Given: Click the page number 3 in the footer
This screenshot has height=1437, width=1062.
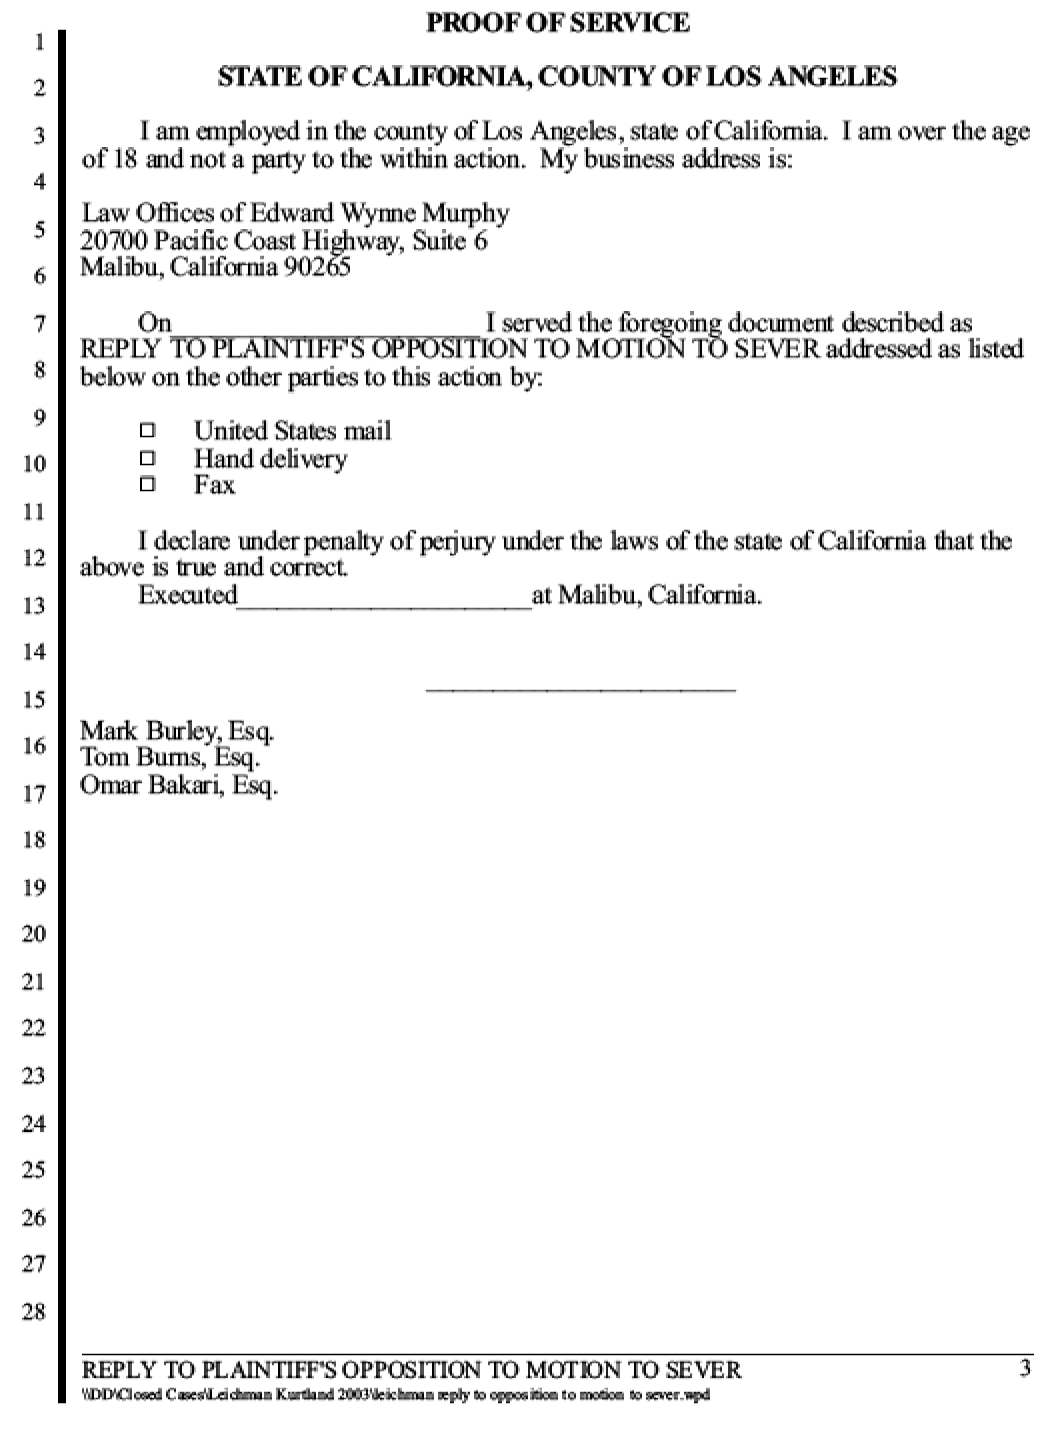Looking at the screenshot, I should coord(1025,1369).
